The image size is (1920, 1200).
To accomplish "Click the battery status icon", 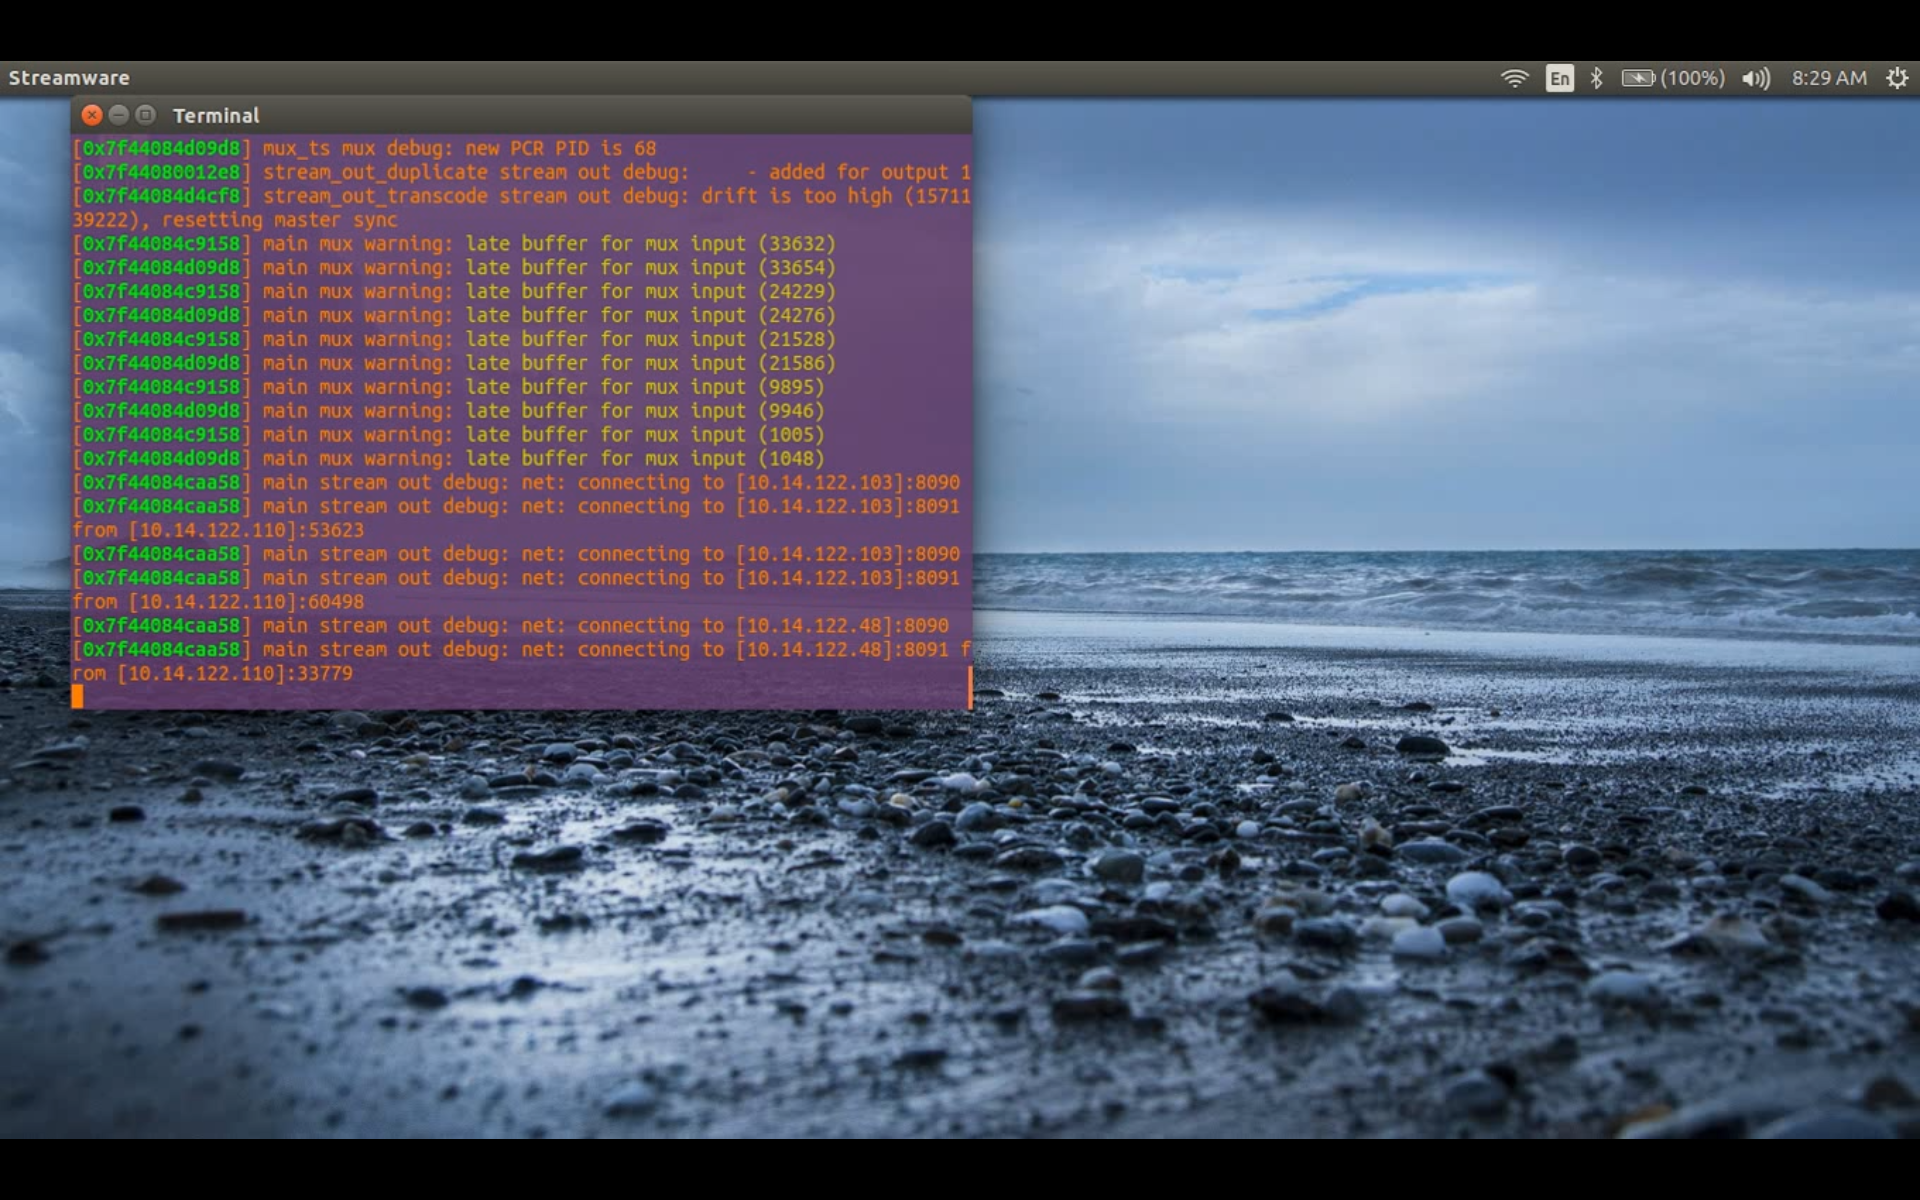I will (x=1637, y=78).
